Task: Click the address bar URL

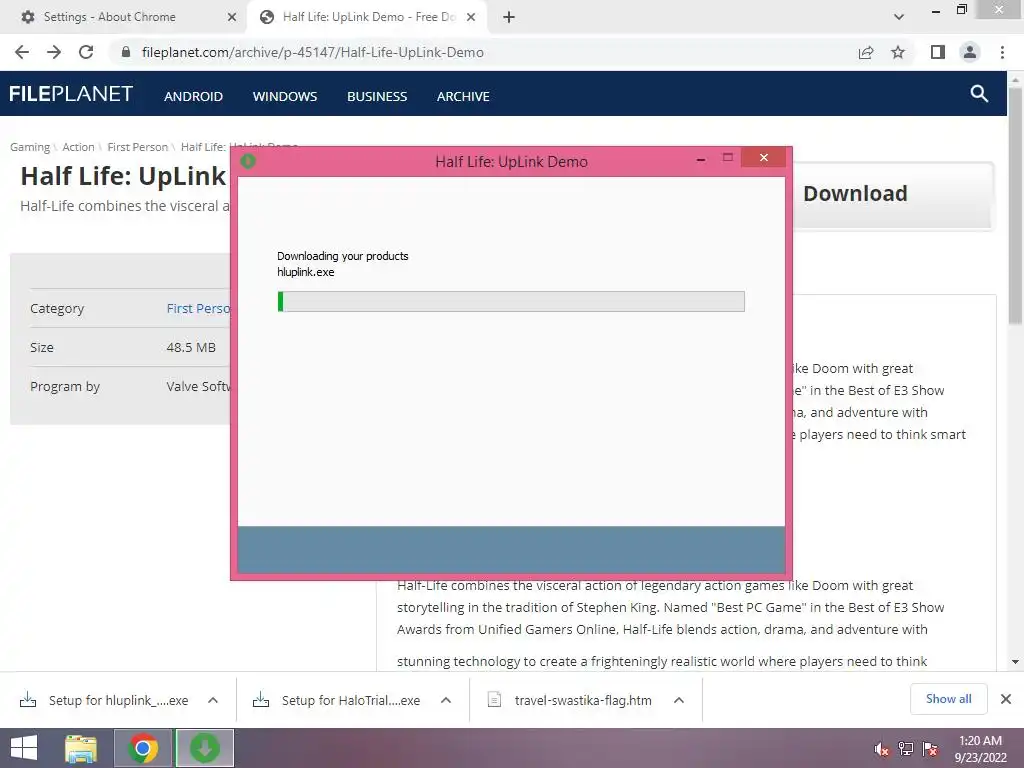Action: pos(313,52)
